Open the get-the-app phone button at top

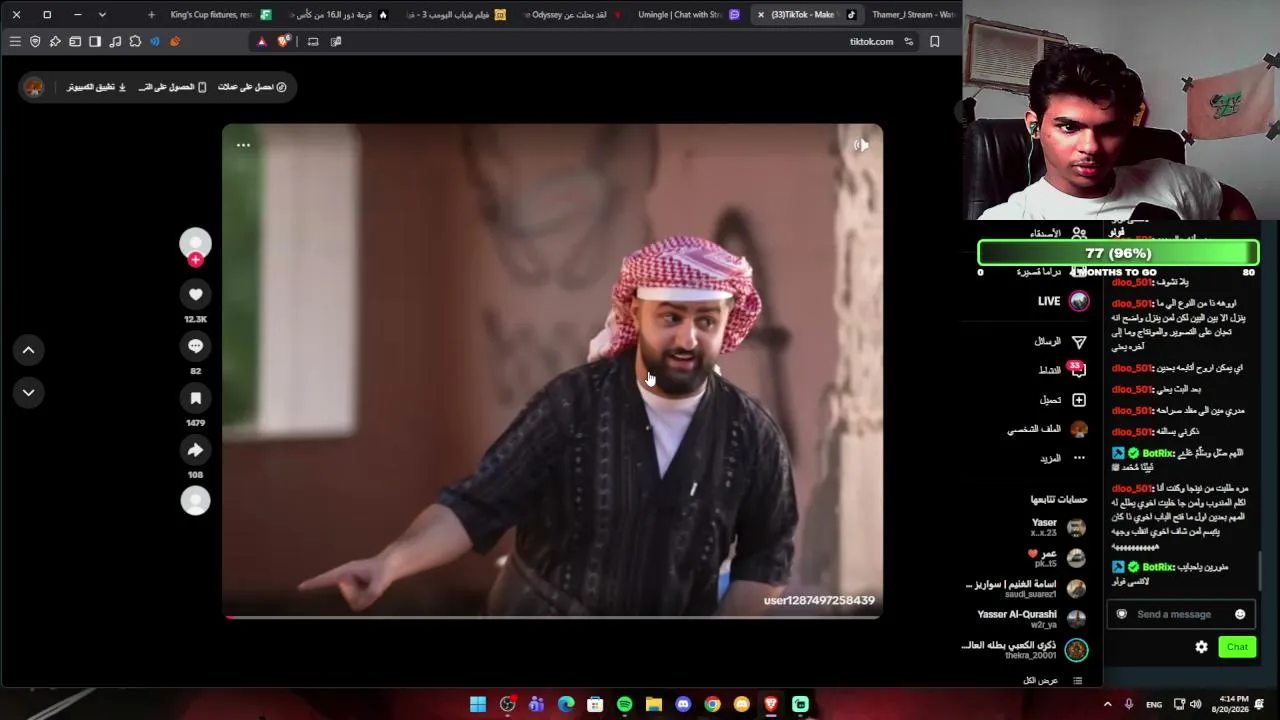coord(173,87)
